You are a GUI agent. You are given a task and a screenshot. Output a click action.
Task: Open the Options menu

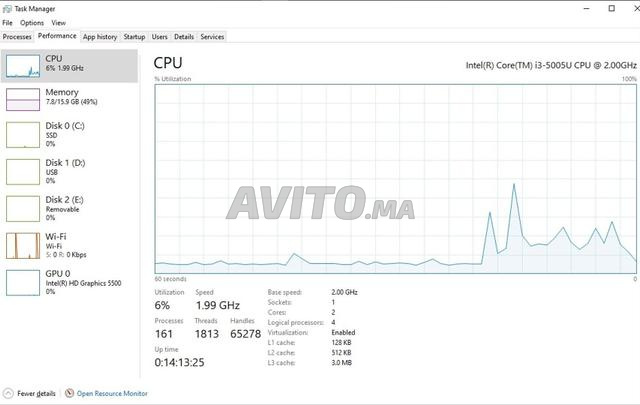32,22
